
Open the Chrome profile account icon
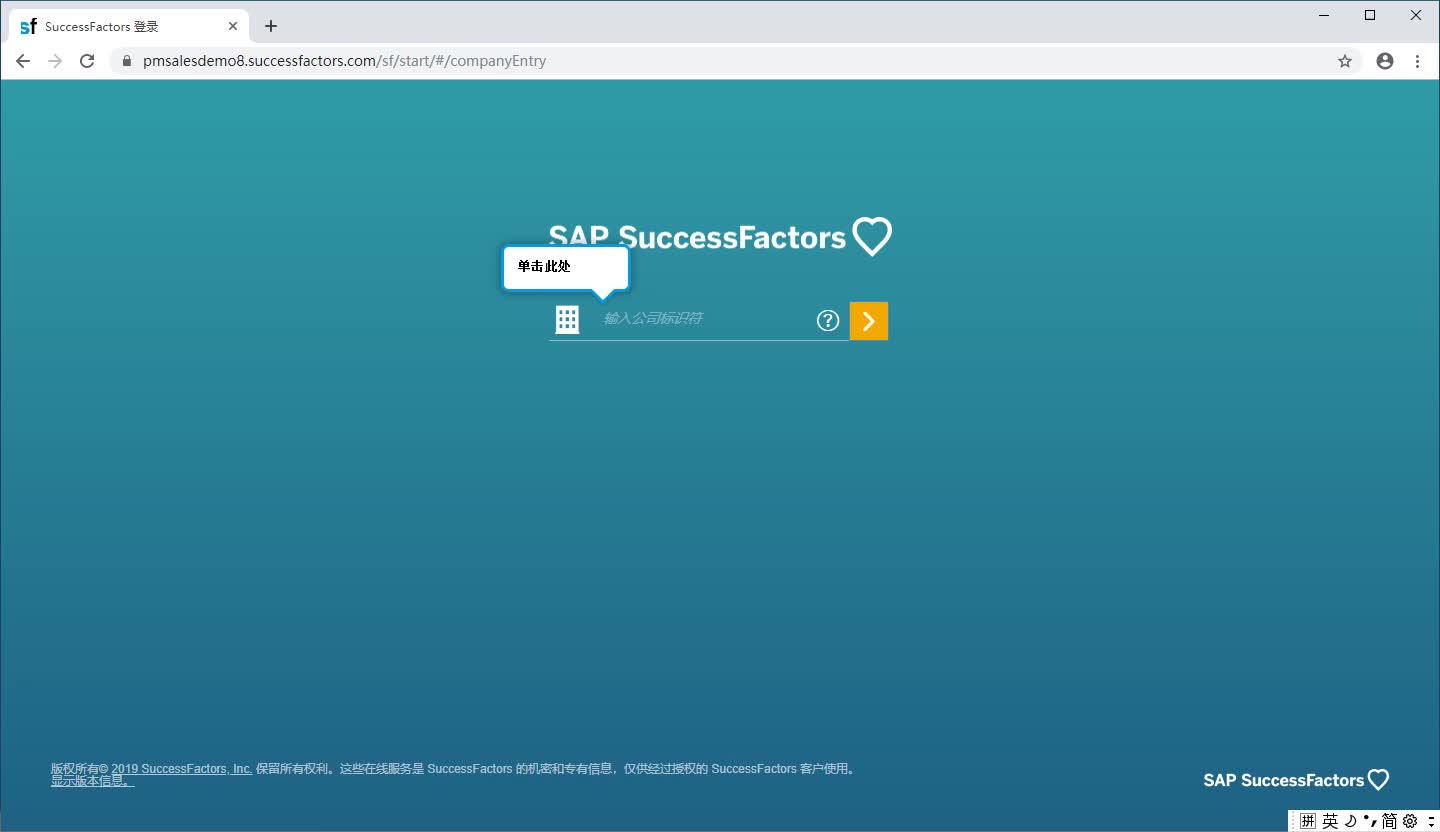click(x=1385, y=61)
